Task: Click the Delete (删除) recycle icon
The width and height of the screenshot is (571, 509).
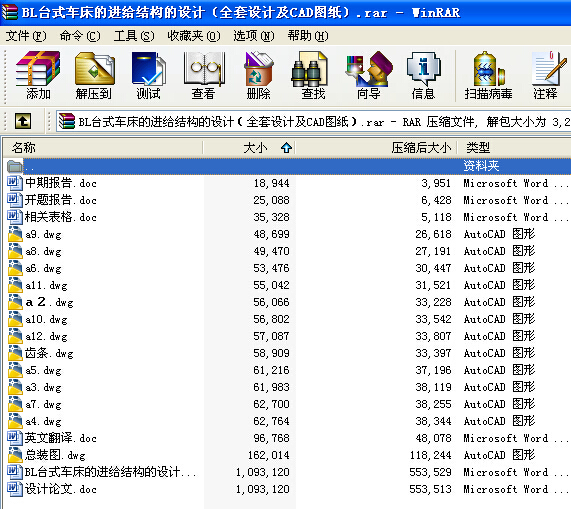Action: pyautogui.click(x=259, y=68)
